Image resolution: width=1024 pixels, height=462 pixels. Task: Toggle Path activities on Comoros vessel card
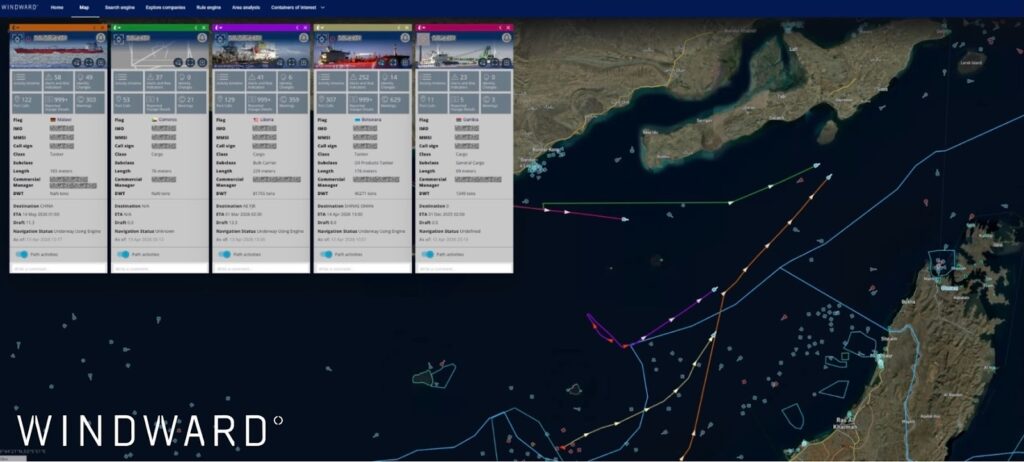coord(123,254)
